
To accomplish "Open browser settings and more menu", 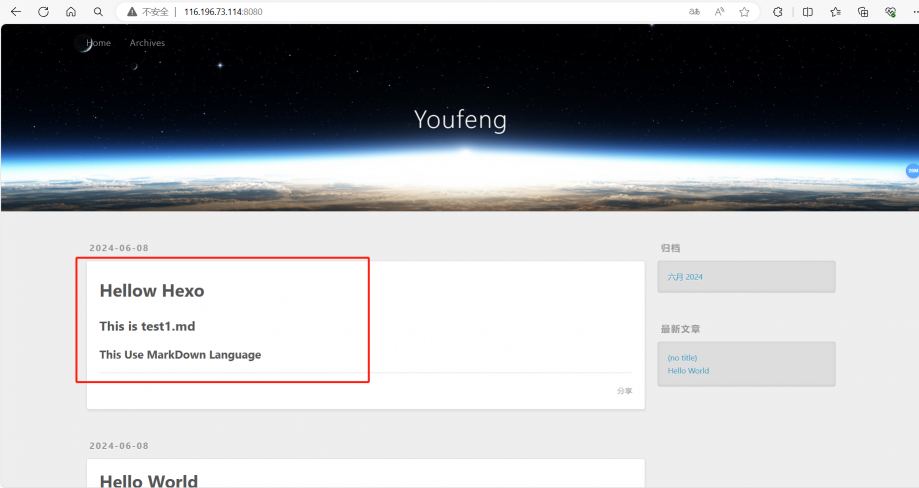I will click(914, 12).
